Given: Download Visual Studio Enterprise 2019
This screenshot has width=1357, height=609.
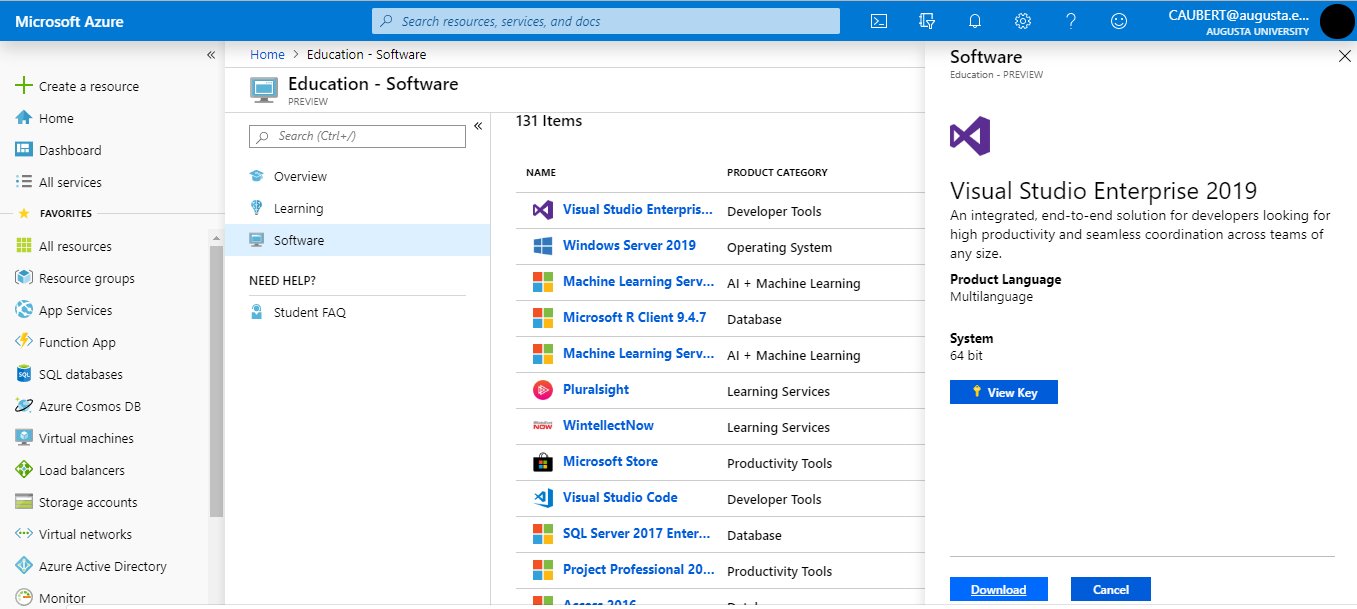Looking at the screenshot, I should pos(998,589).
